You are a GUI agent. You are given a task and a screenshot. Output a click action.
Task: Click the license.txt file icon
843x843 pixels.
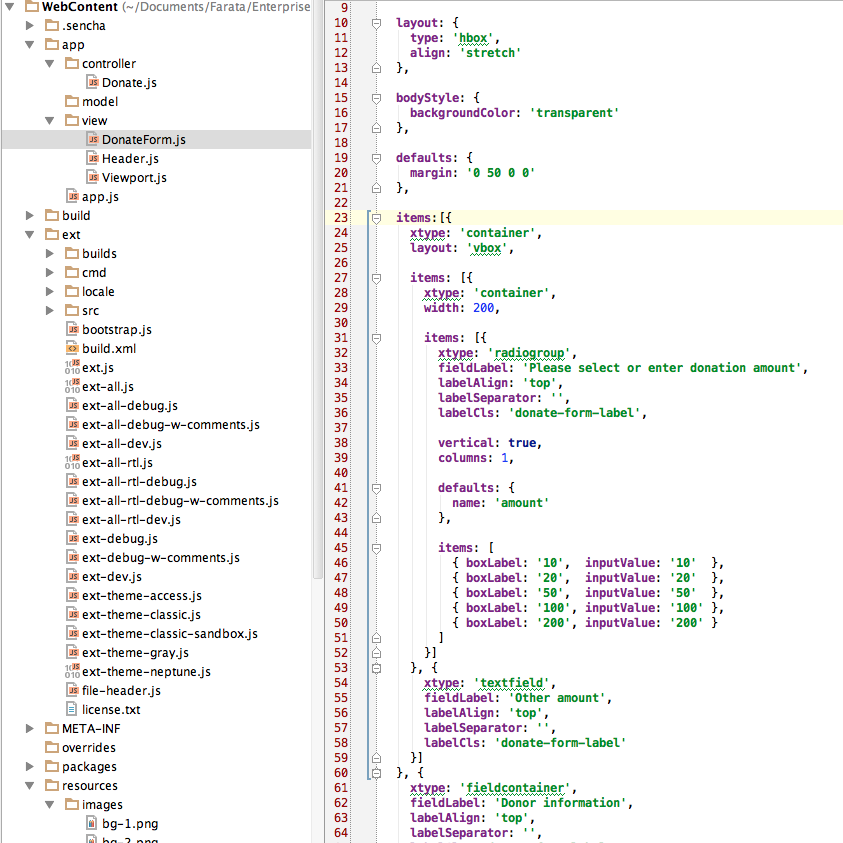point(72,710)
